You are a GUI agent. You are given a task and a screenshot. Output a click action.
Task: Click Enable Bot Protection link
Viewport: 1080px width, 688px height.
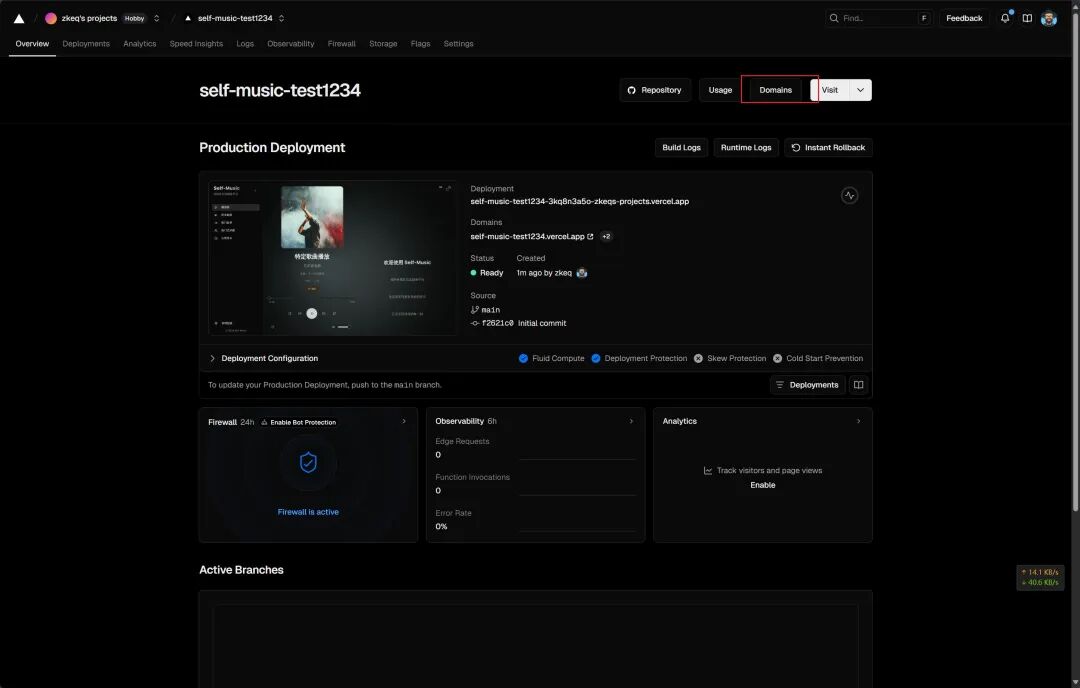(298, 422)
